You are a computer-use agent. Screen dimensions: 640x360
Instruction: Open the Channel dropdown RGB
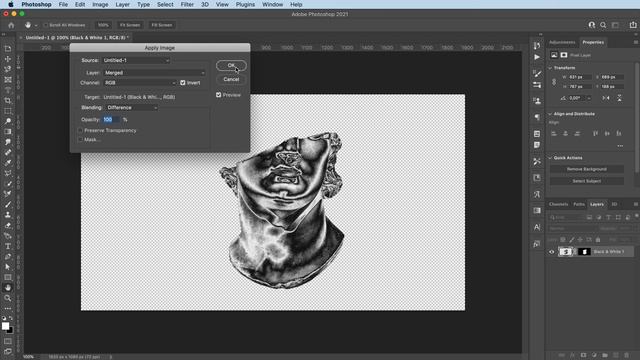tap(140, 83)
